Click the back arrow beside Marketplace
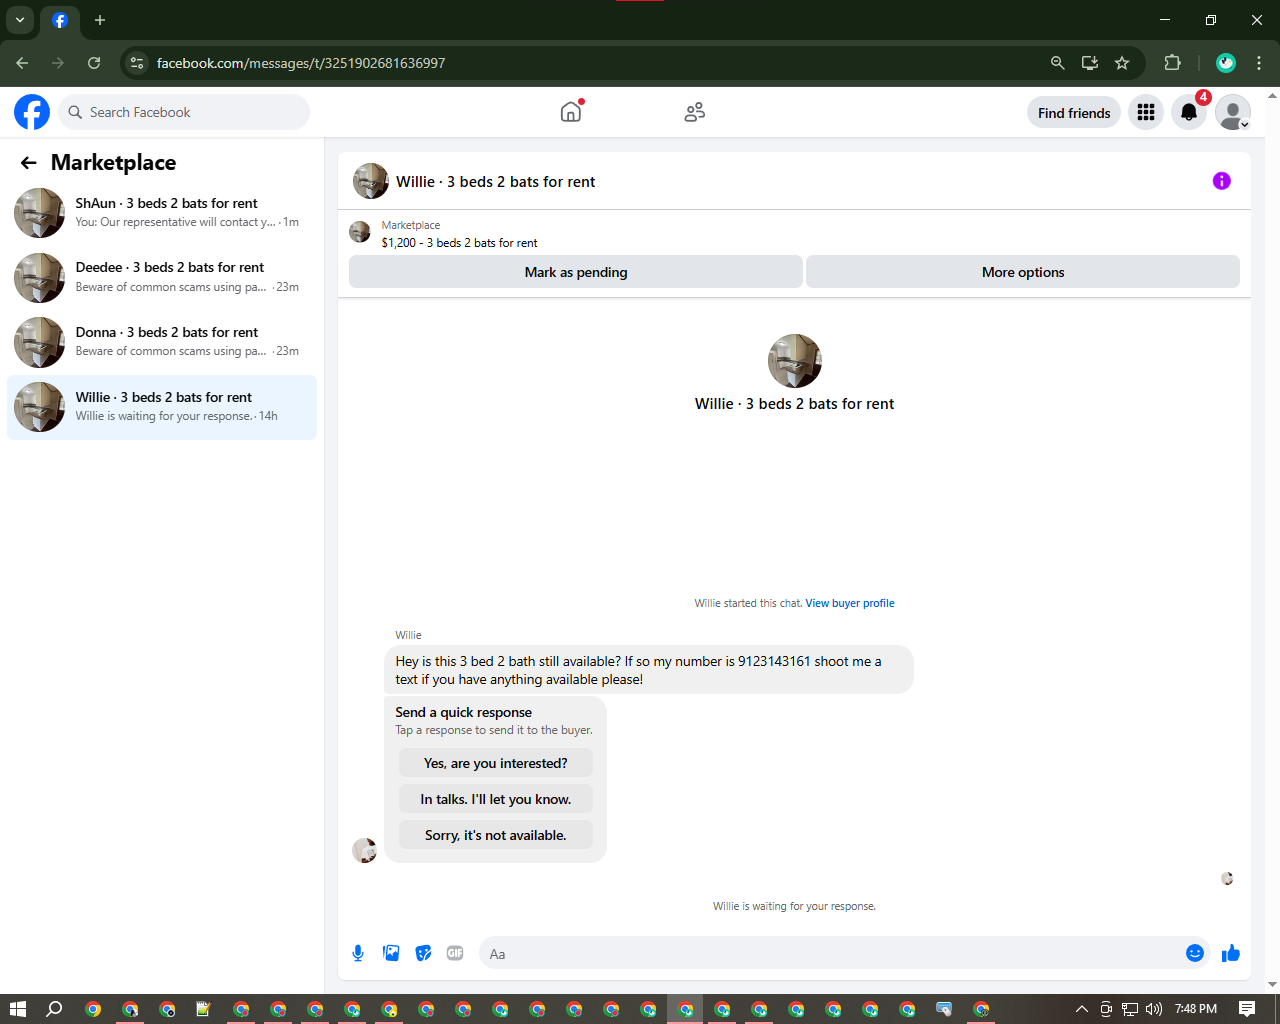 [29, 163]
